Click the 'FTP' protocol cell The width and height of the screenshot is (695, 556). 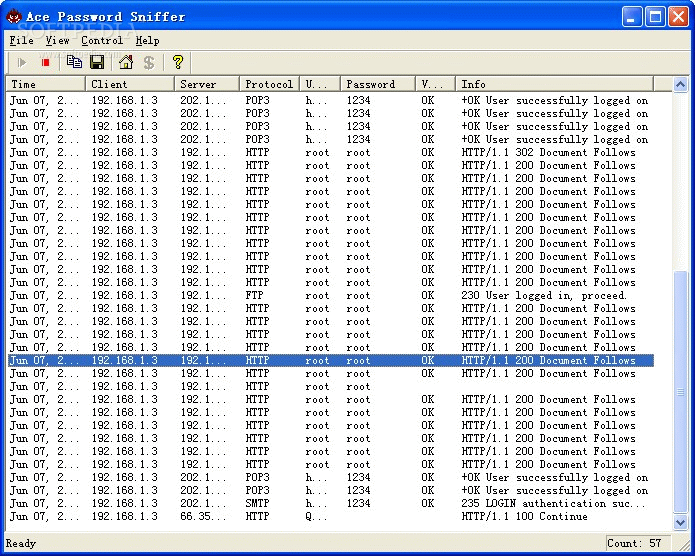(x=254, y=295)
